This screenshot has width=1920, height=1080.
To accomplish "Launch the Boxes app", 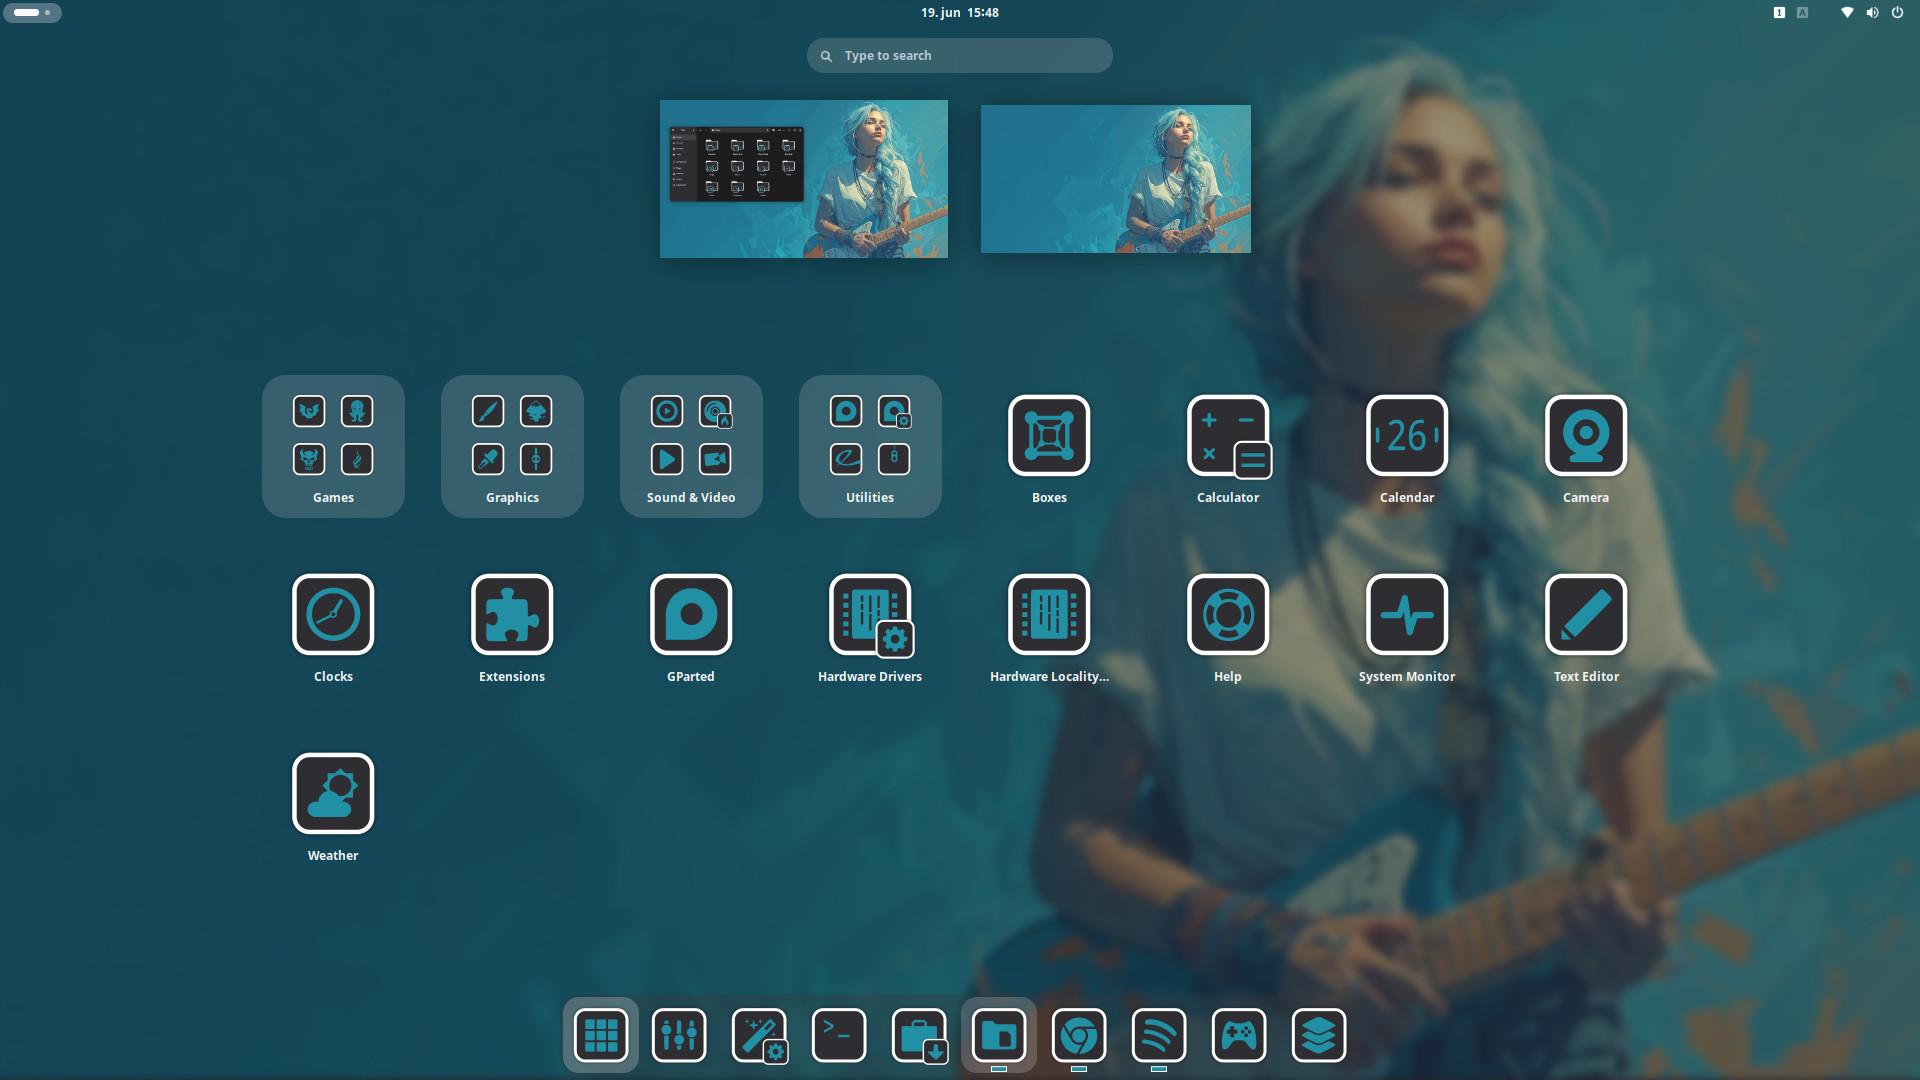I will point(1049,436).
